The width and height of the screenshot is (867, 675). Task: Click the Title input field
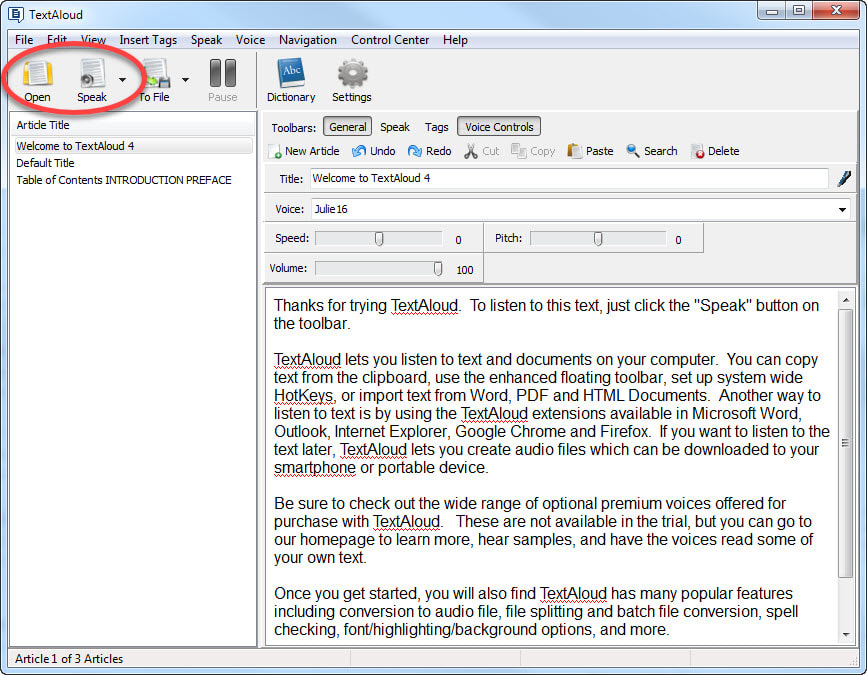[568, 178]
